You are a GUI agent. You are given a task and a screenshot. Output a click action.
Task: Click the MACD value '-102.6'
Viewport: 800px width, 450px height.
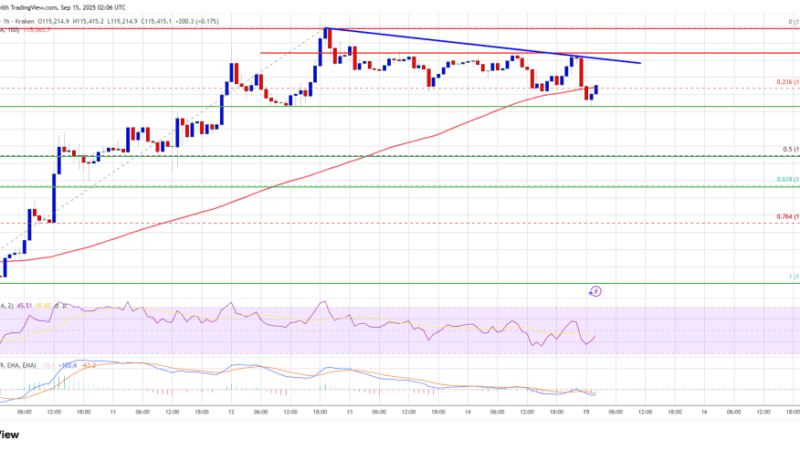pyautogui.click(x=68, y=365)
